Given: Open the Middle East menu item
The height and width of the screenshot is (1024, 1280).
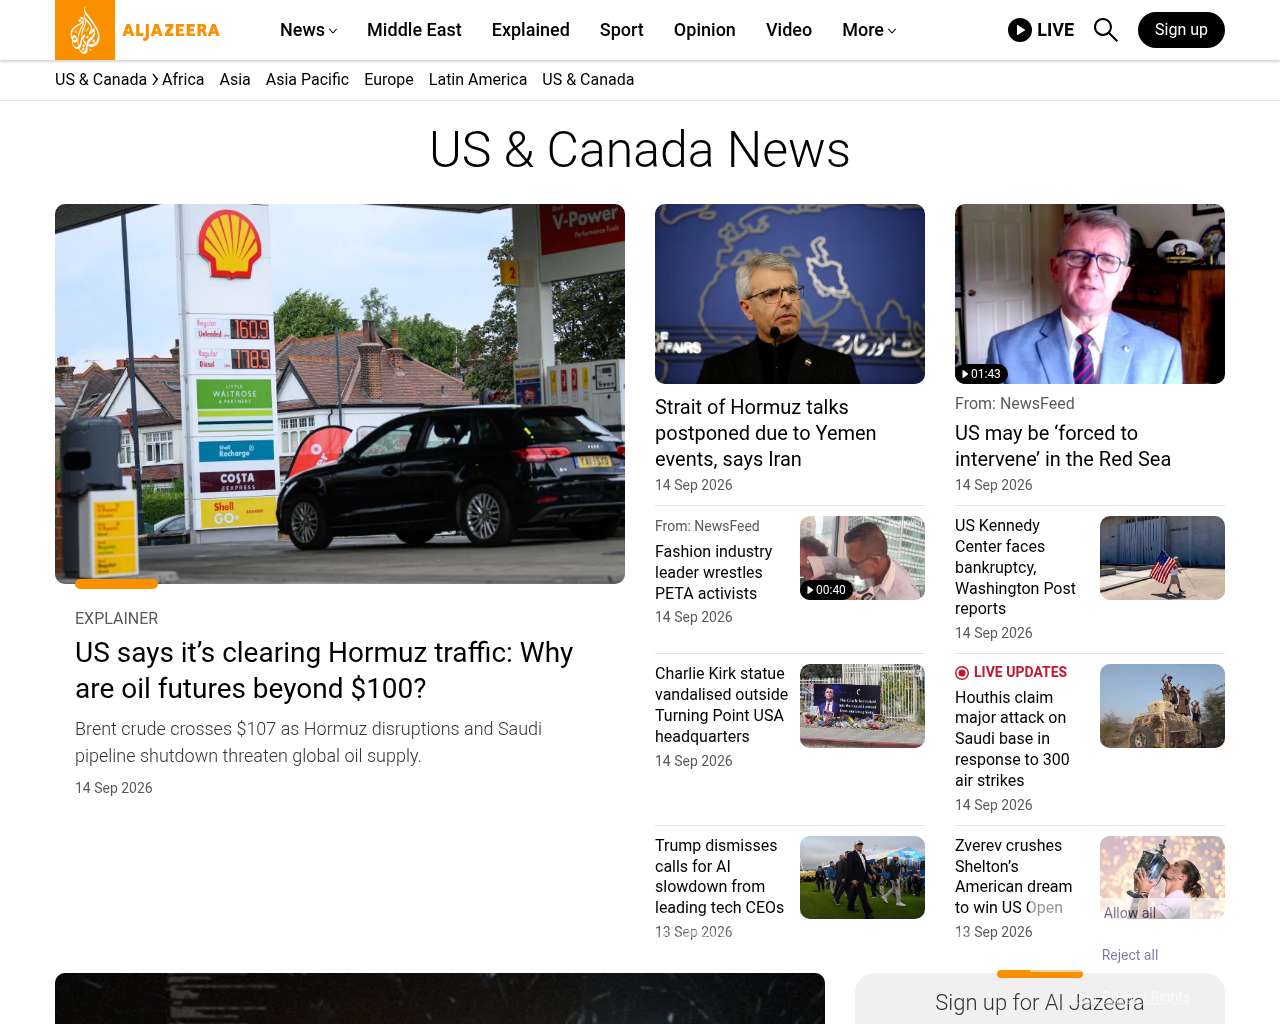Looking at the screenshot, I should pos(414,30).
